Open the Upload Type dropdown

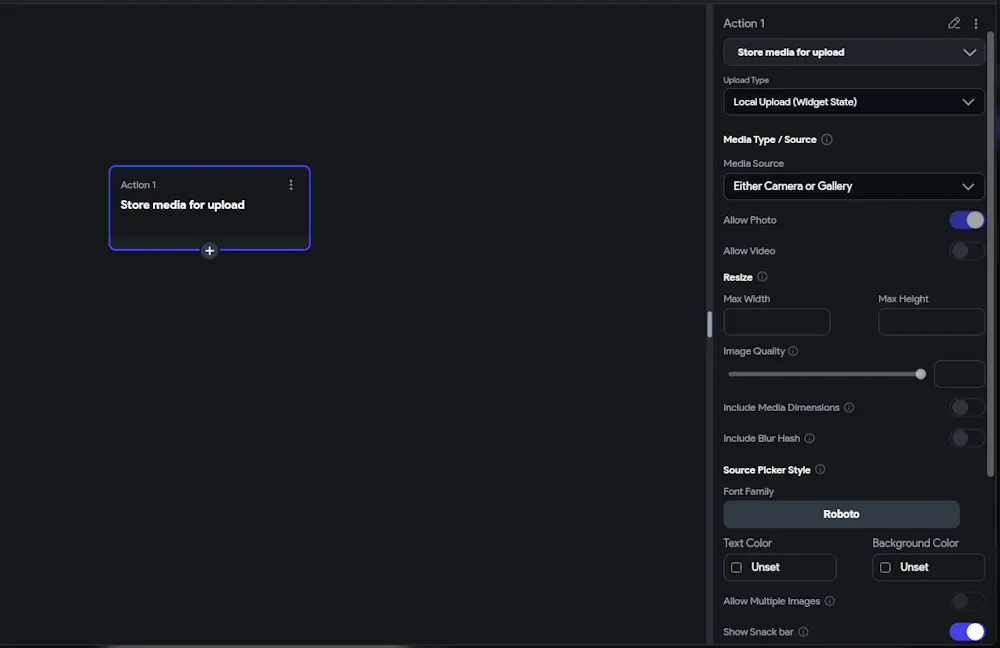point(854,102)
